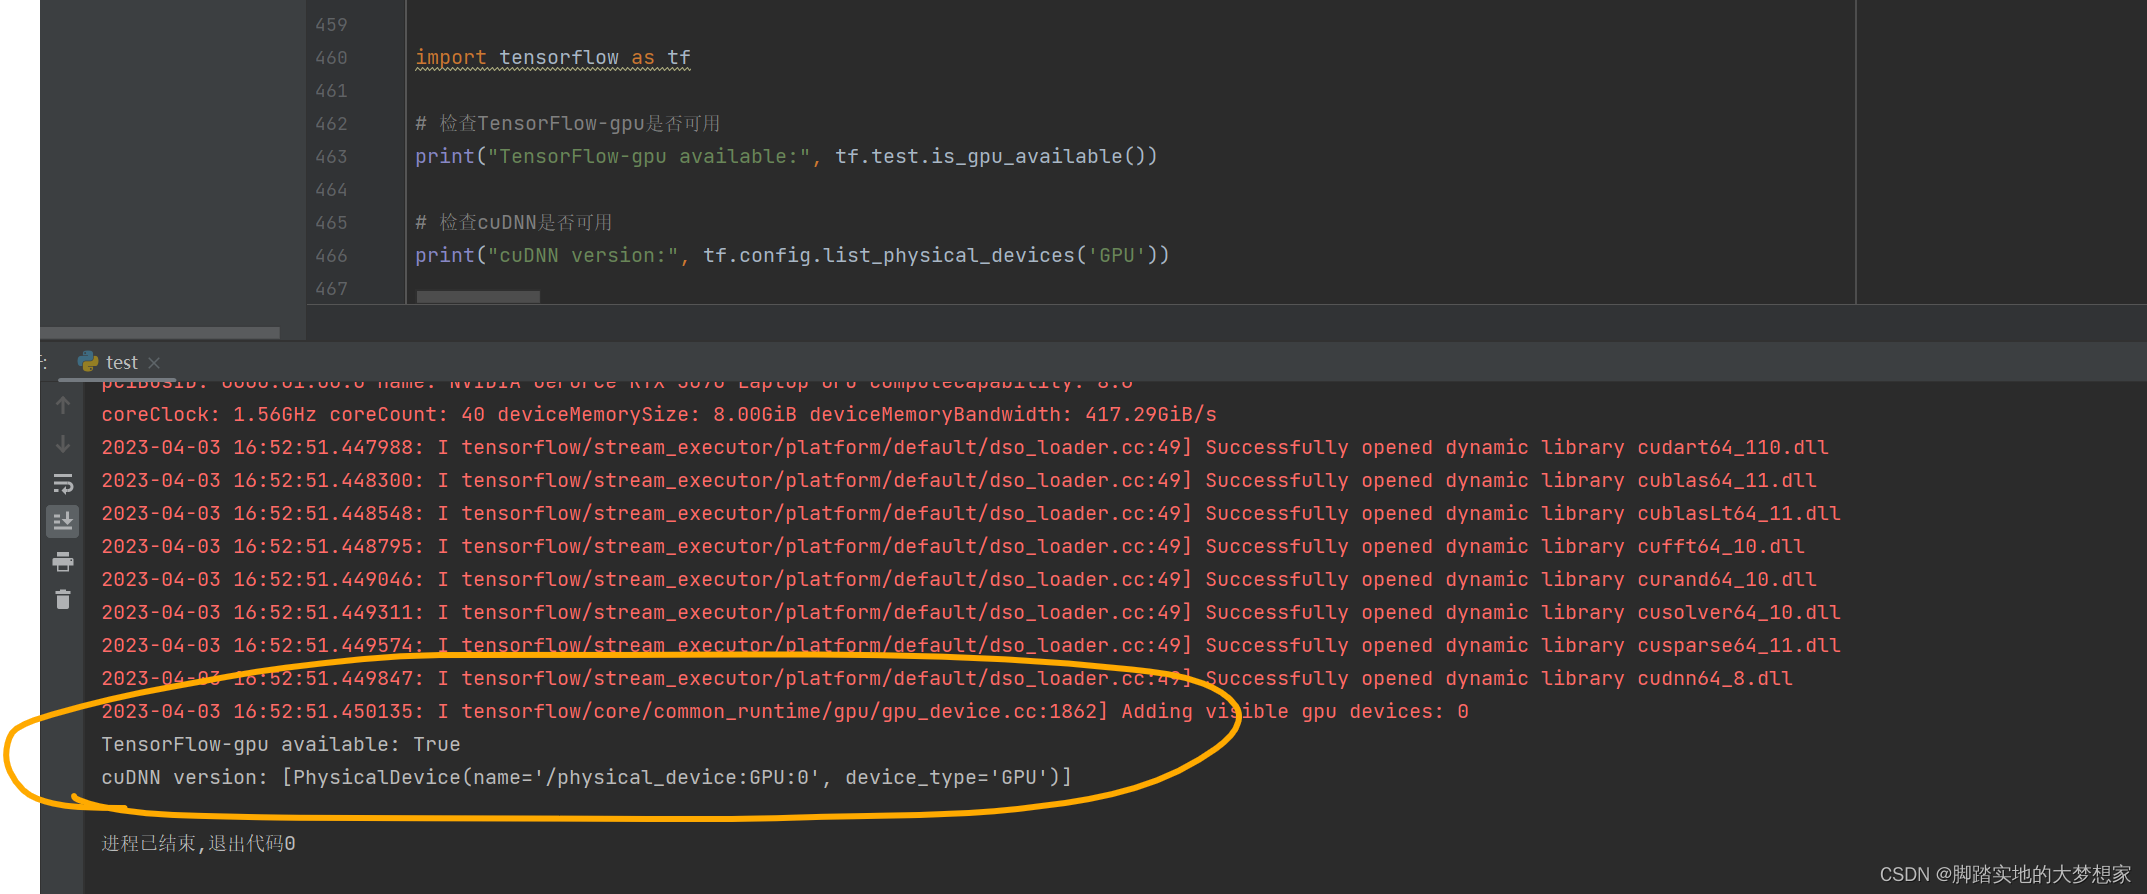Click the 'tf.config.list_physical_devices' call
The height and width of the screenshot is (894, 2147).
pyautogui.click(x=889, y=256)
